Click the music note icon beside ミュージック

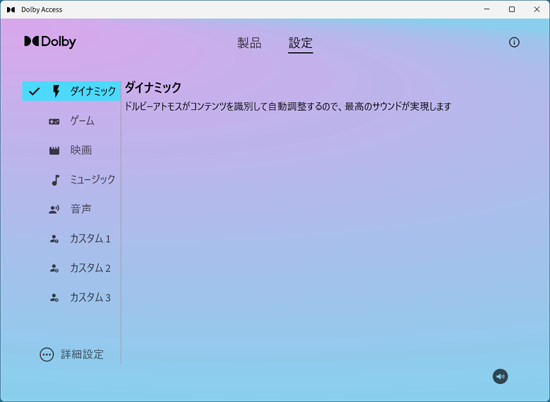[x=55, y=180]
